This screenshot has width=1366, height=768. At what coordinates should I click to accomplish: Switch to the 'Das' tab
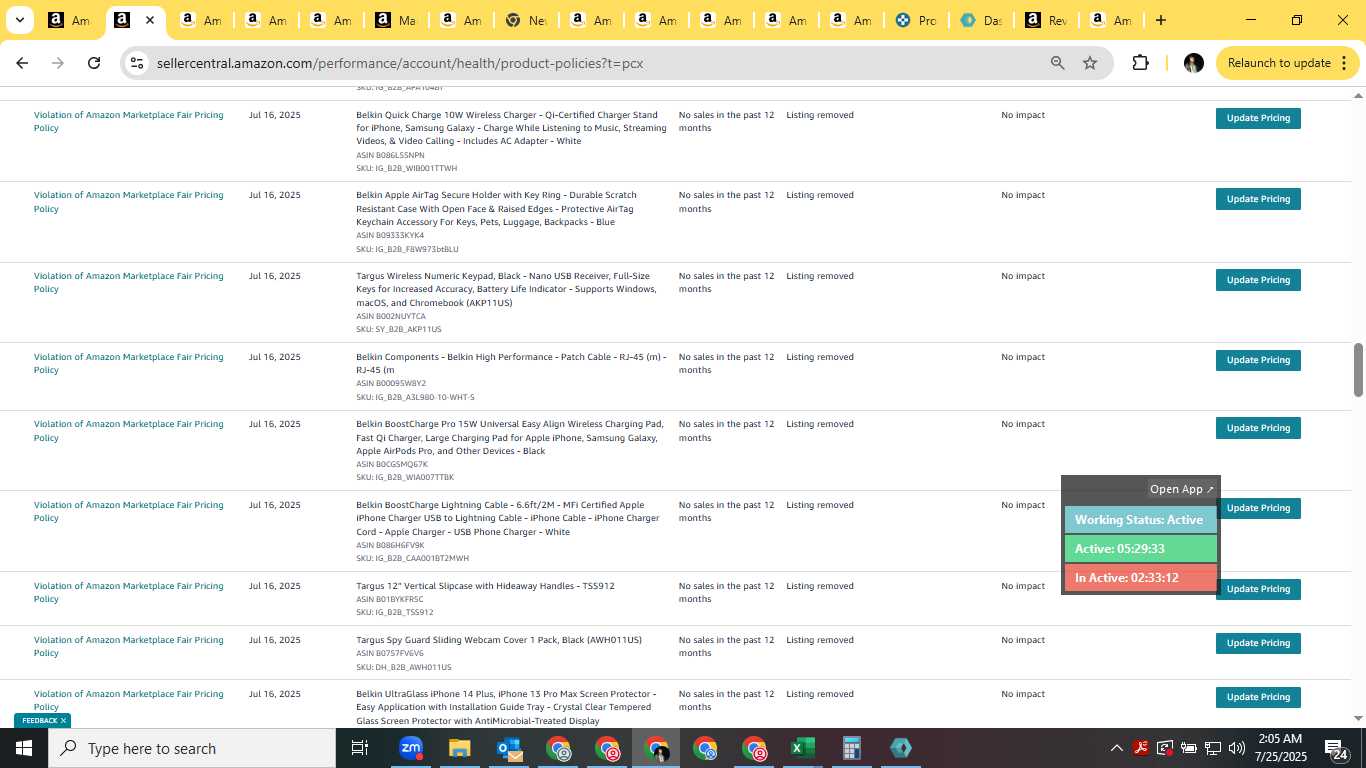tap(980, 20)
